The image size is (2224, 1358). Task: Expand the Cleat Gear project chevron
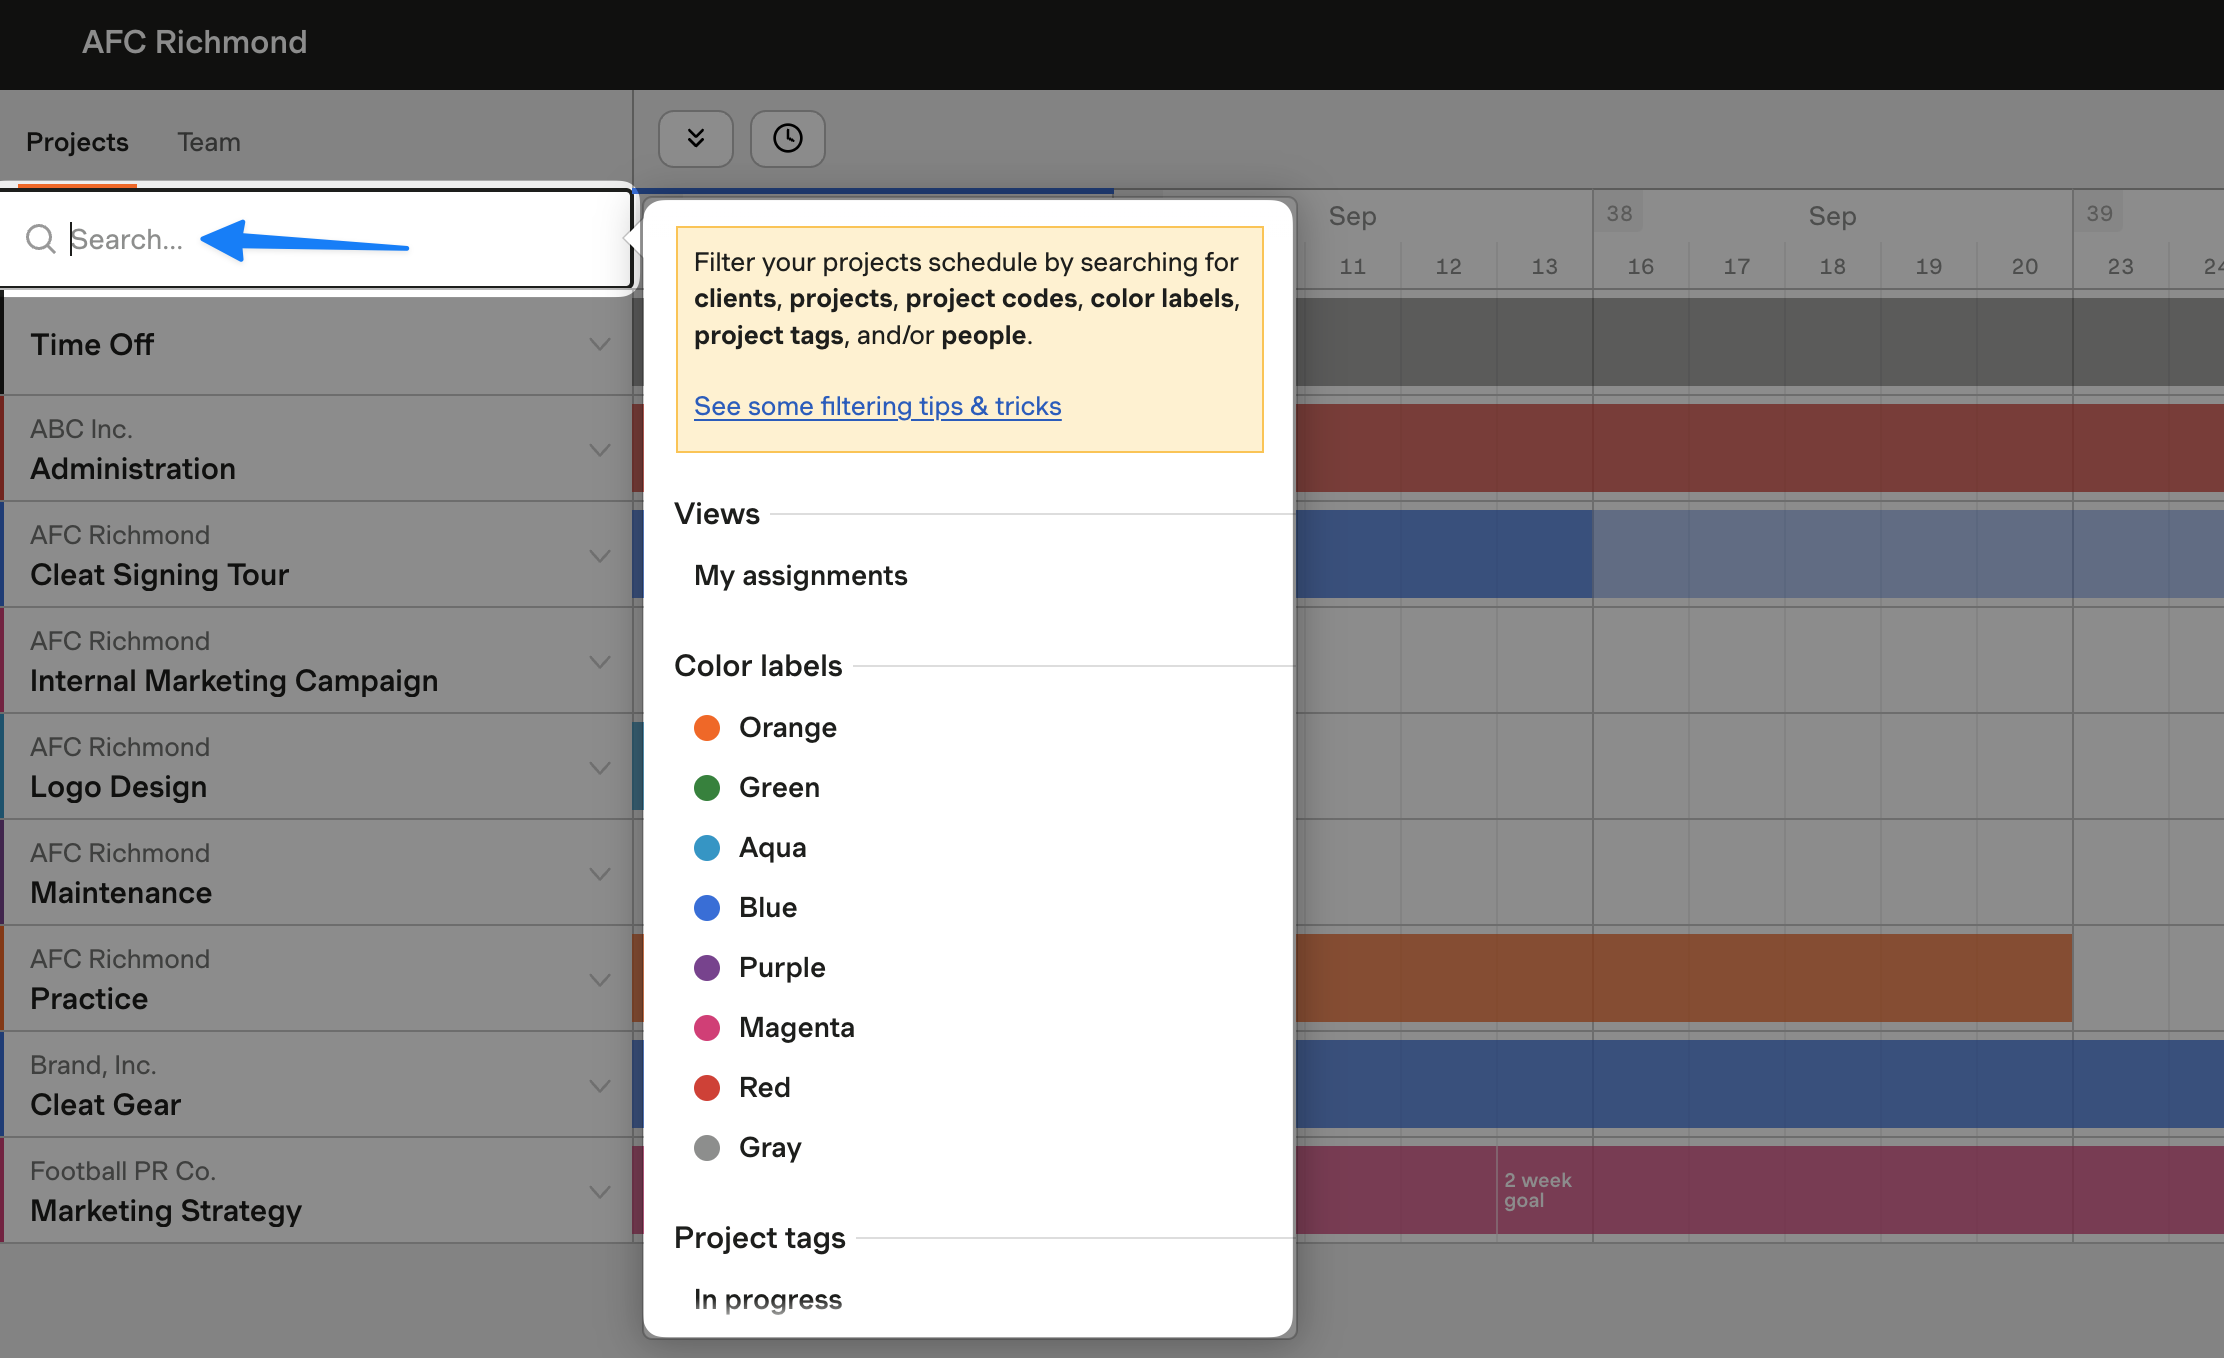[x=600, y=1086]
